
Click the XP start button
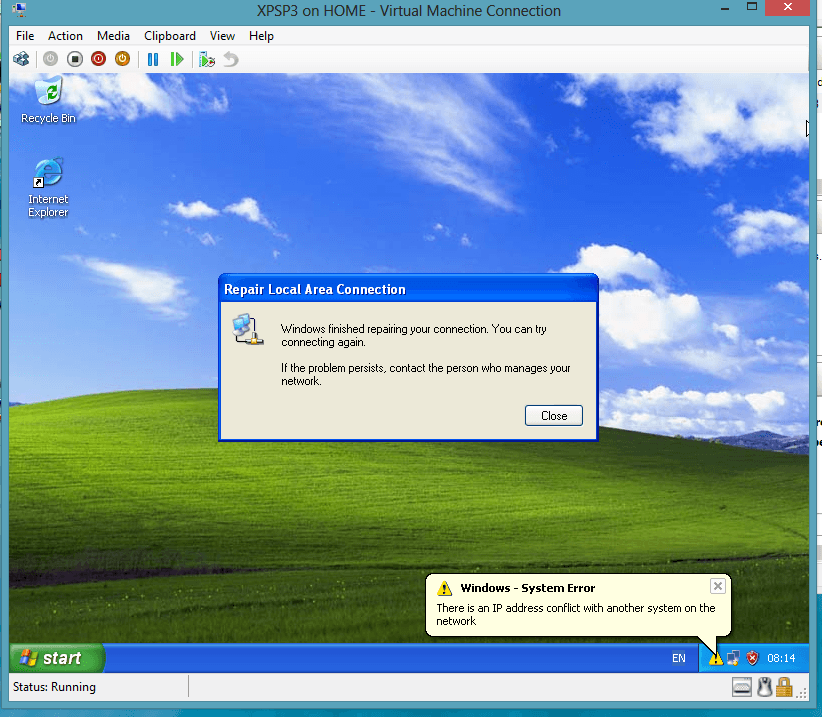[57, 658]
